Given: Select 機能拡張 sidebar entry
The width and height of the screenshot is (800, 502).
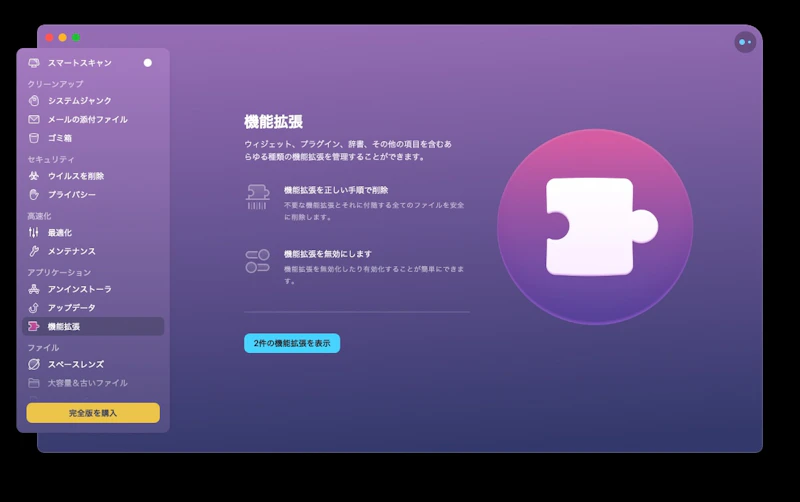Looking at the screenshot, I should (x=93, y=326).
